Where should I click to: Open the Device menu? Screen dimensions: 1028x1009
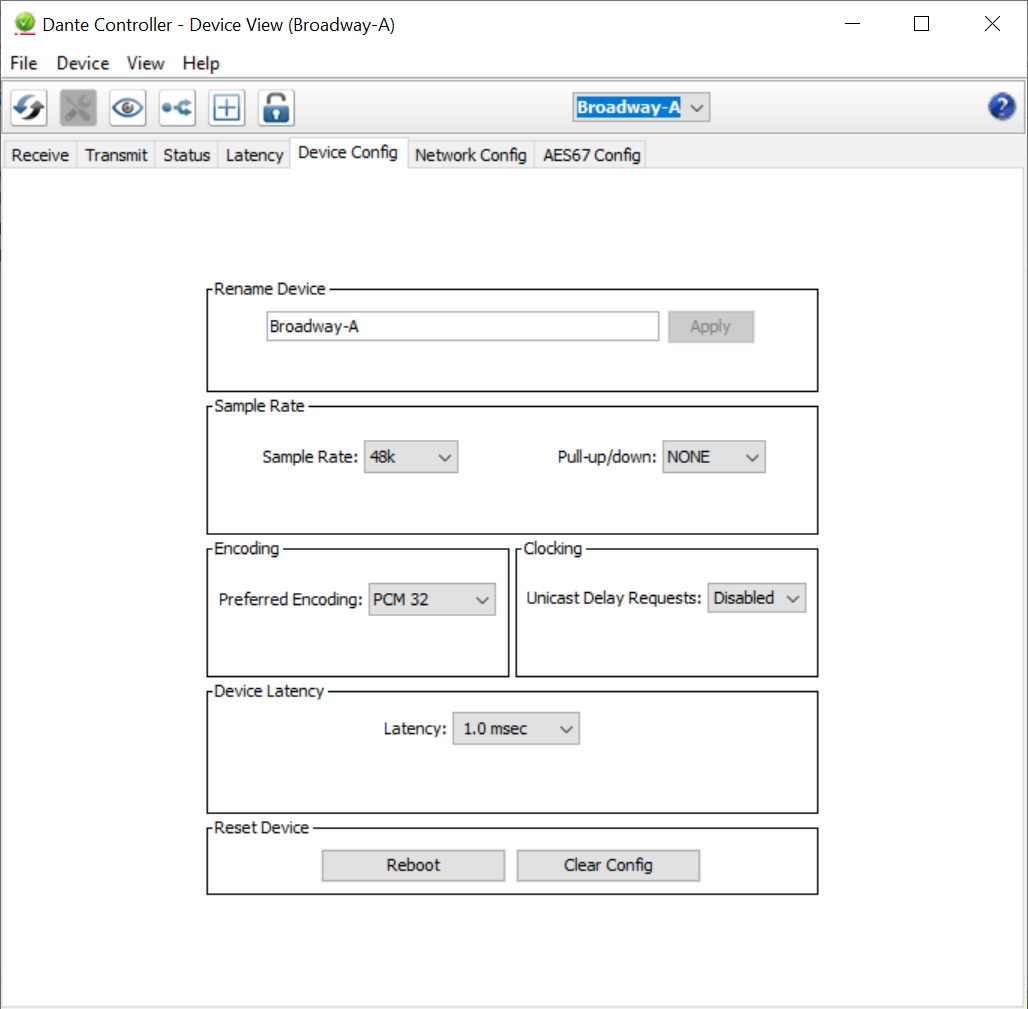[83, 64]
